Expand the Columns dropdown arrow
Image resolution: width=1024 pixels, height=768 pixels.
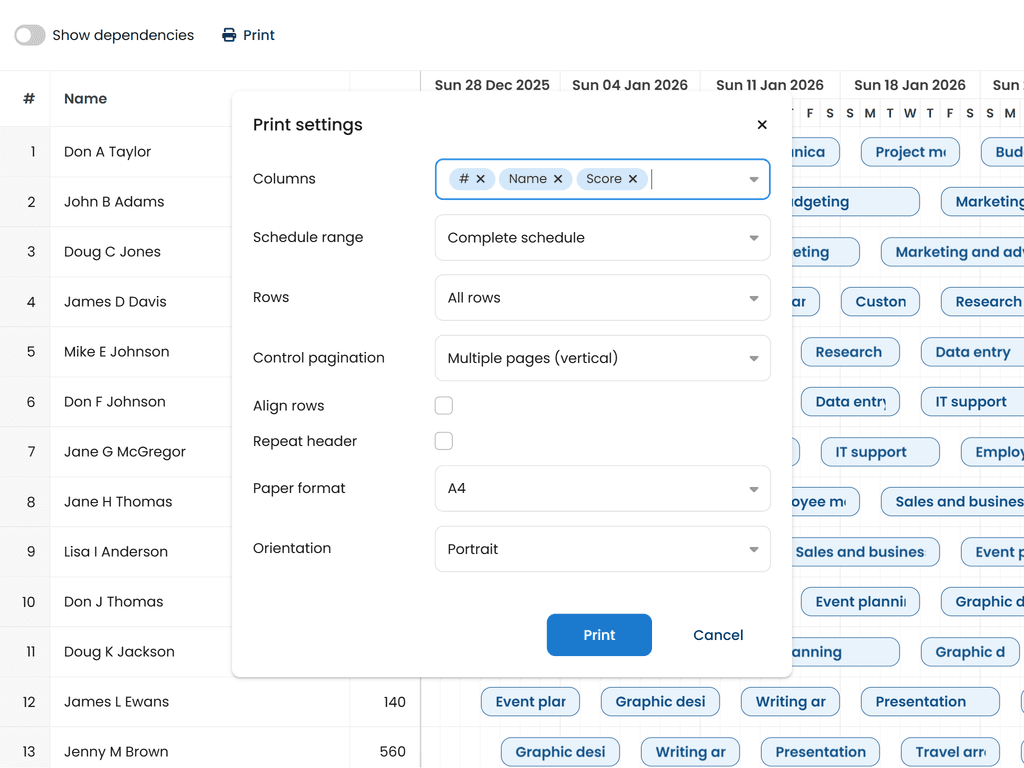click(753, 180)
